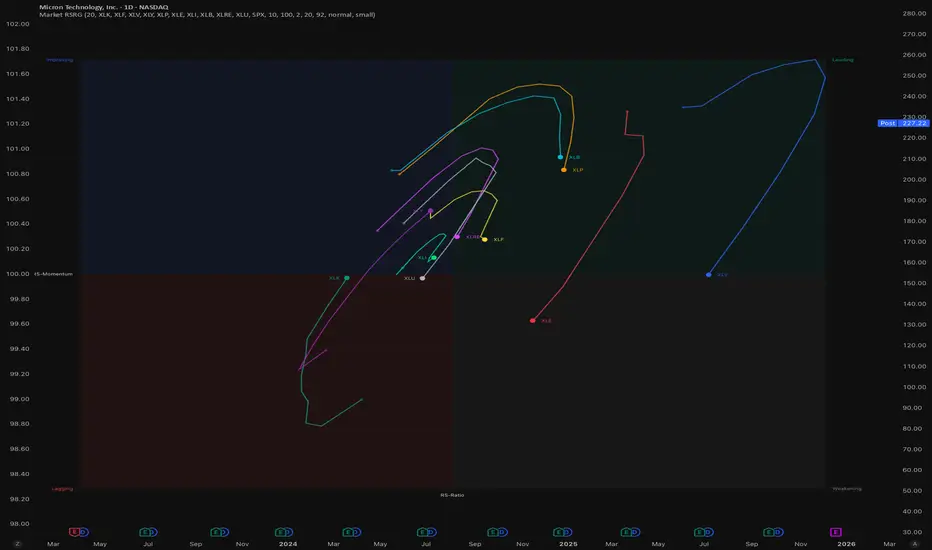
Task: Select the red XLE end-point dot
Action: coord(533,320)
